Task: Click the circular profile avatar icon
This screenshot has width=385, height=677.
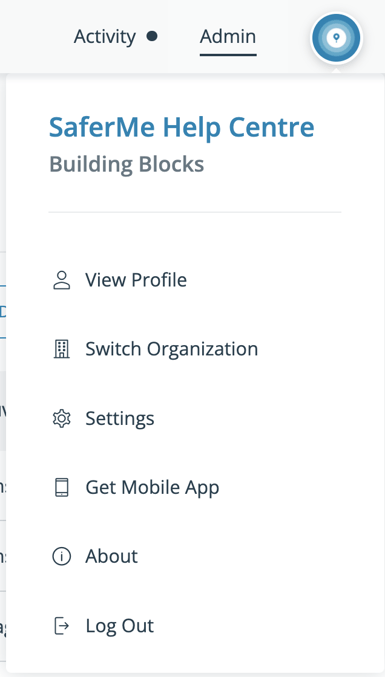Action: pos(336,38)
